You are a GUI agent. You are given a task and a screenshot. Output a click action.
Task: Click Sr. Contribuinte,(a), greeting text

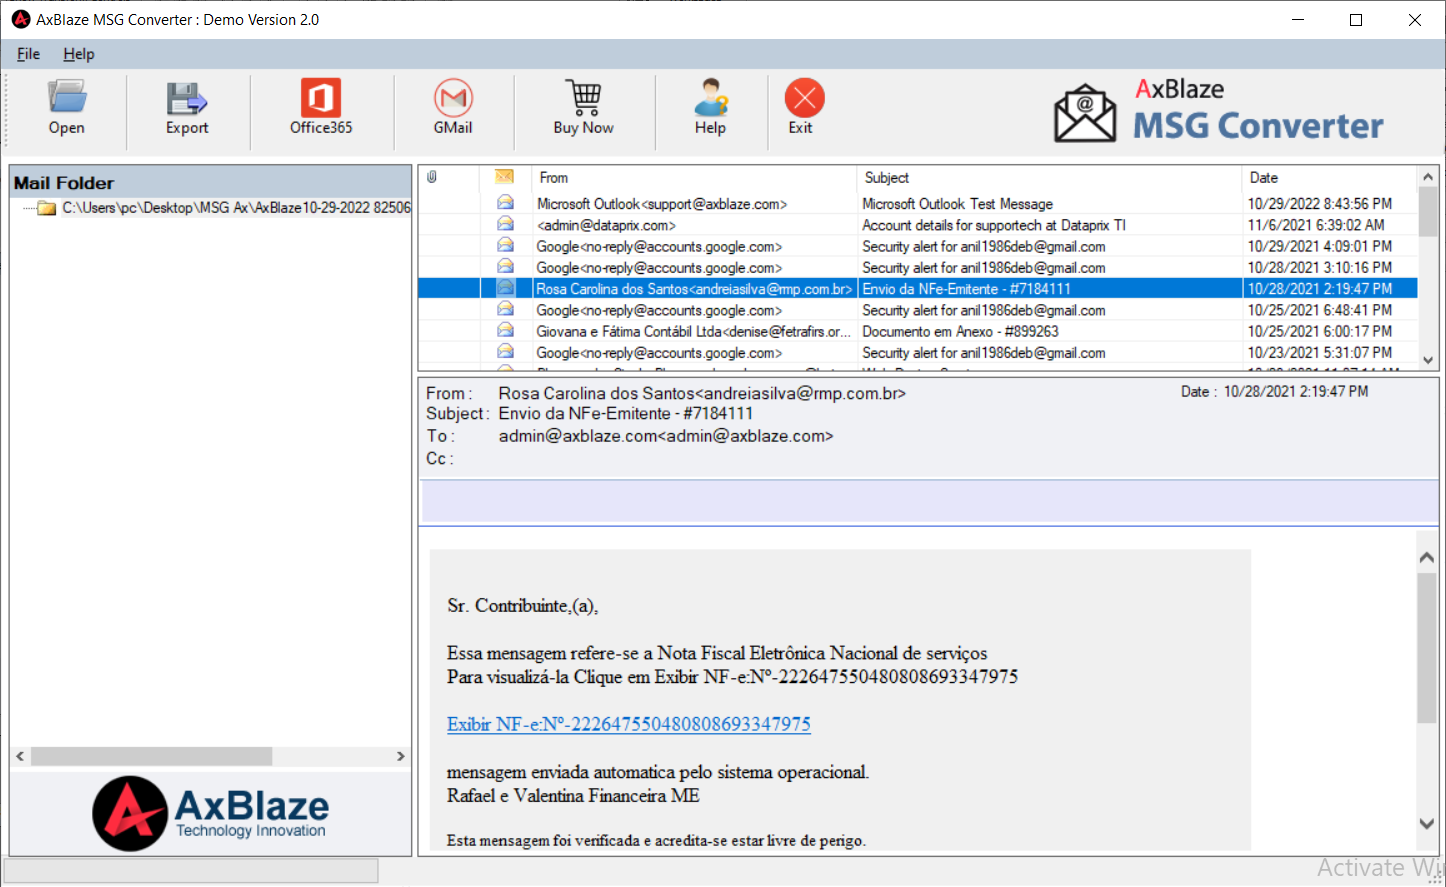point(522,605)
